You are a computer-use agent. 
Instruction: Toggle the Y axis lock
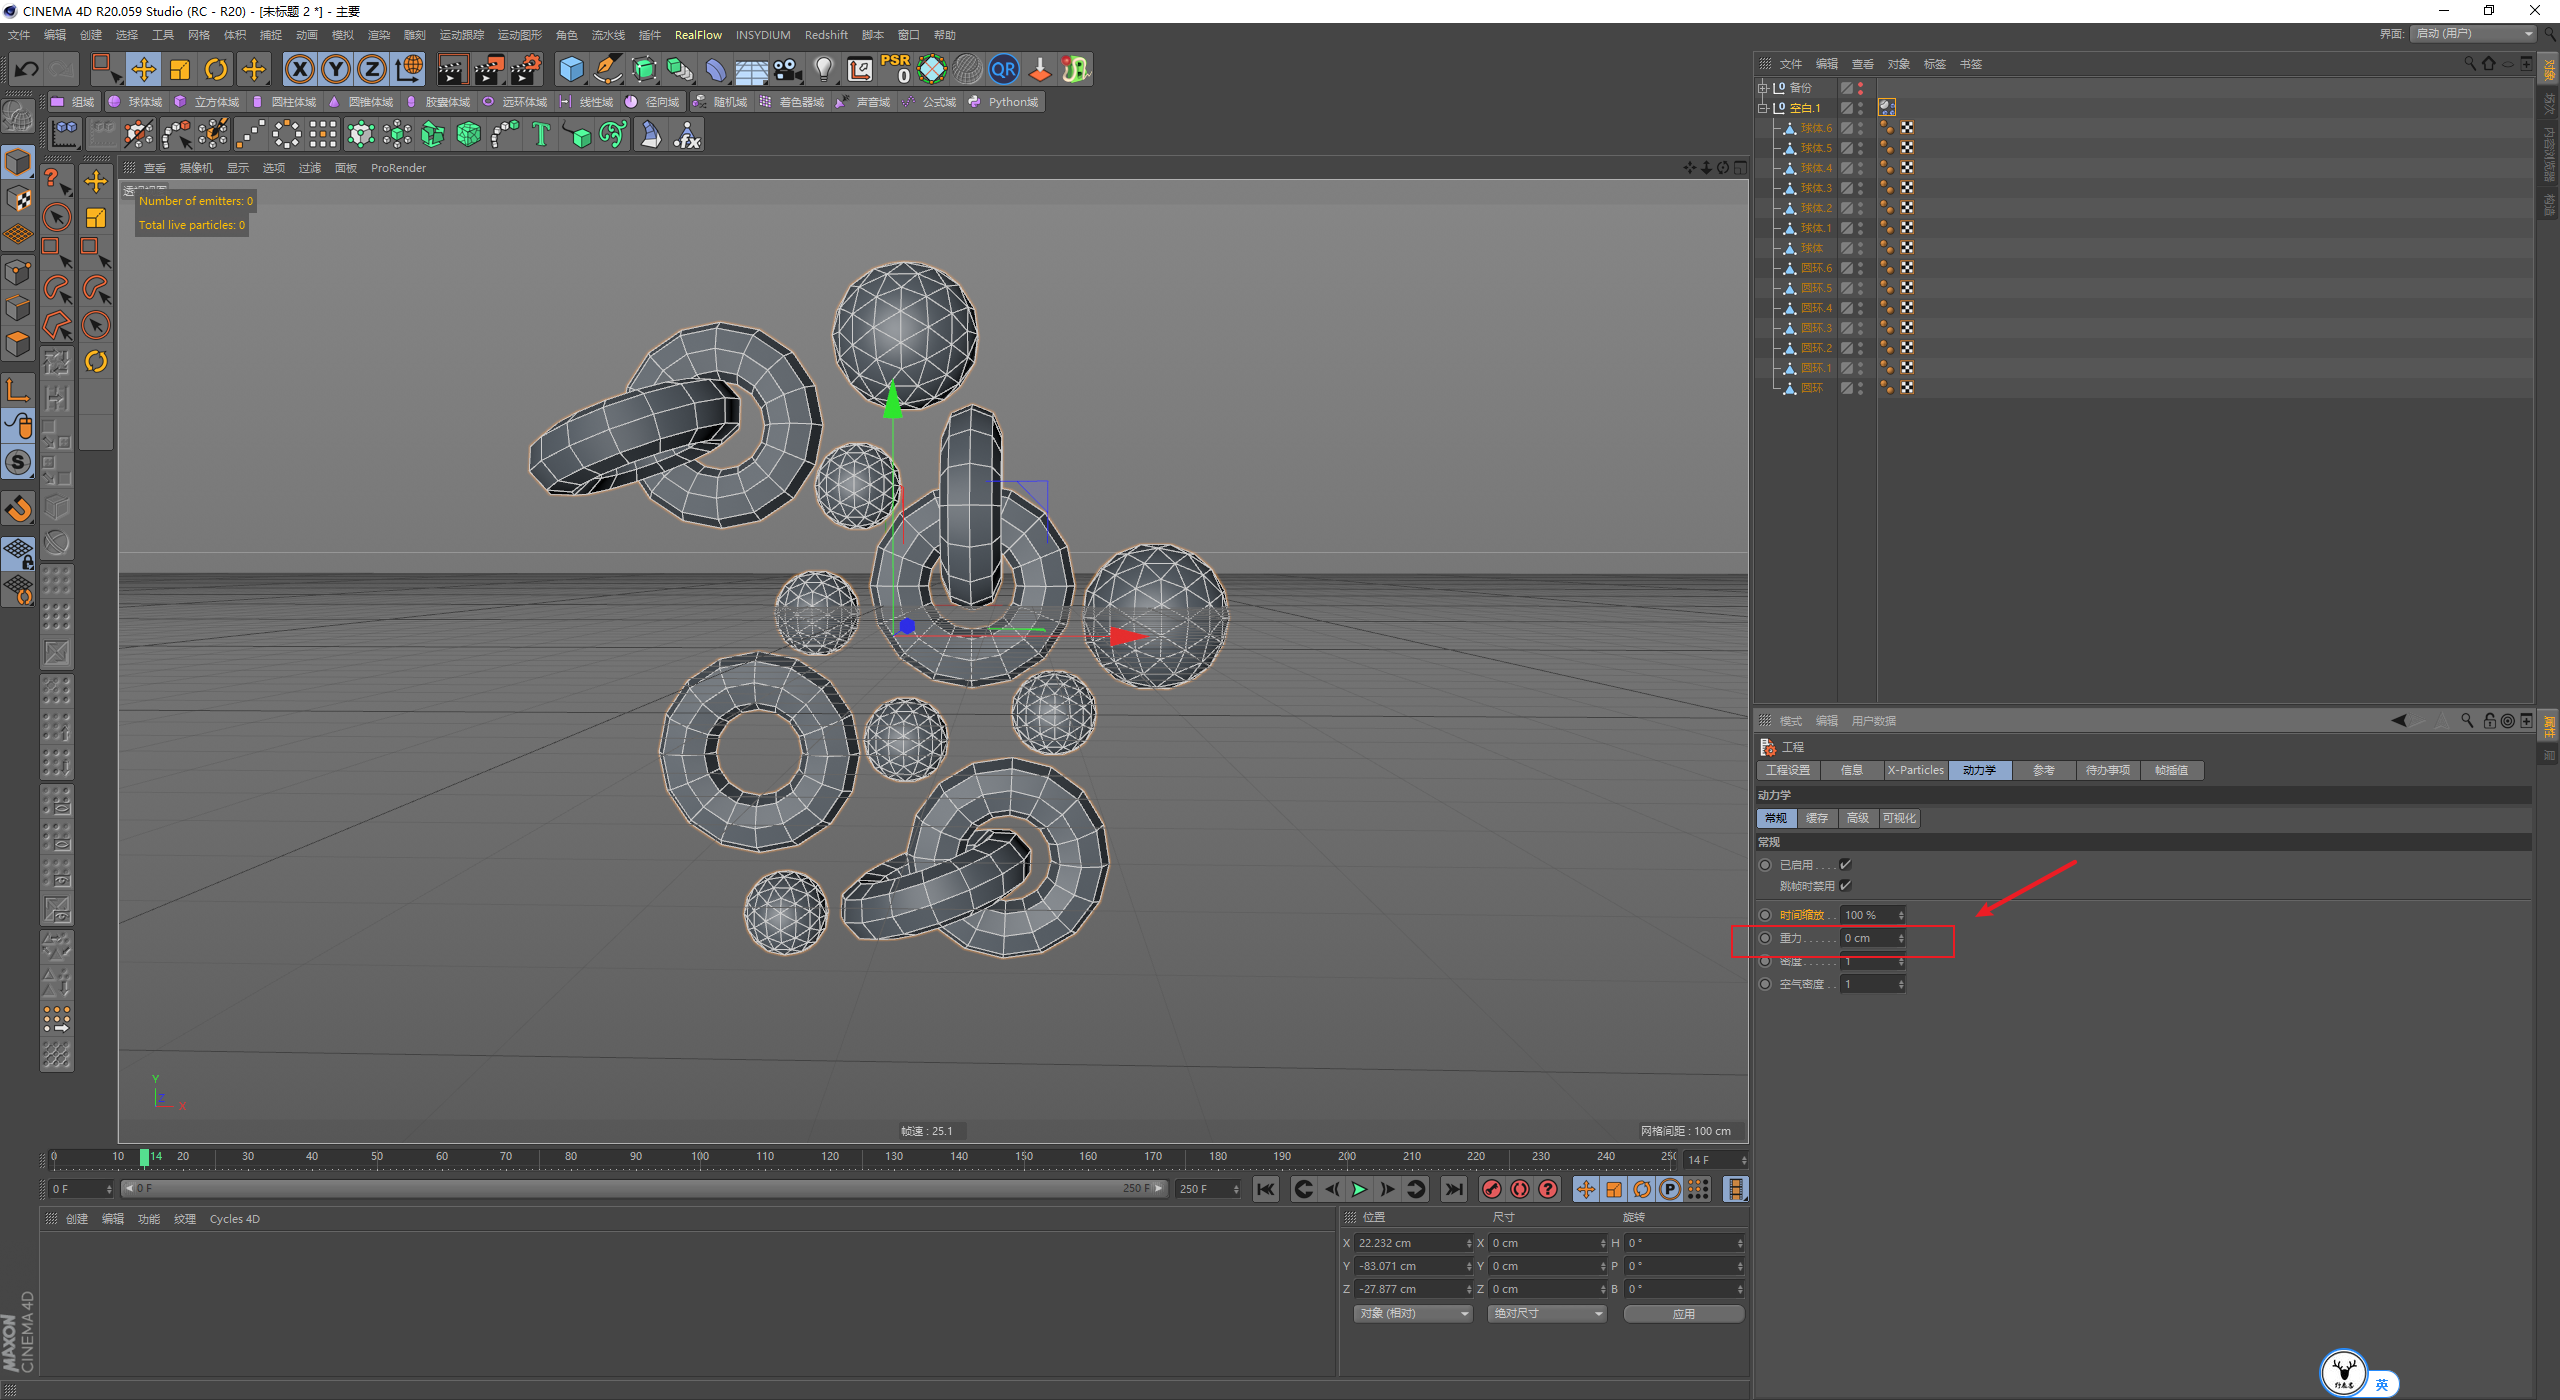pos(336,69)
